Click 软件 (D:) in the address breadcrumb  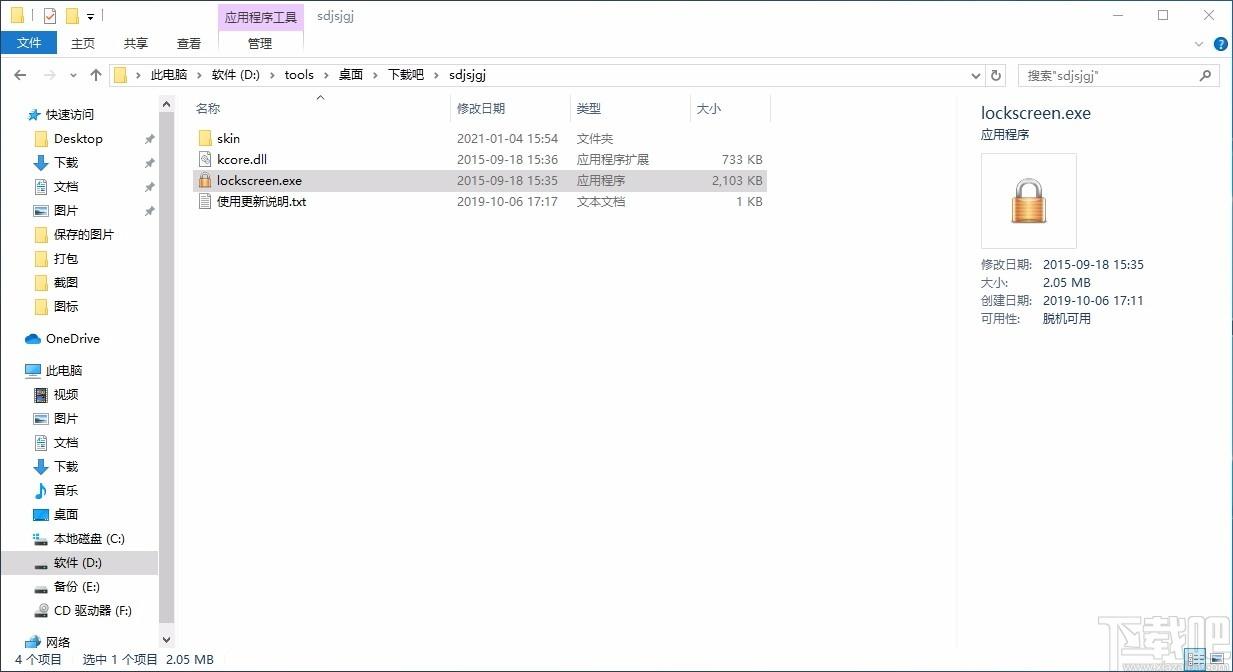(236, 75)
